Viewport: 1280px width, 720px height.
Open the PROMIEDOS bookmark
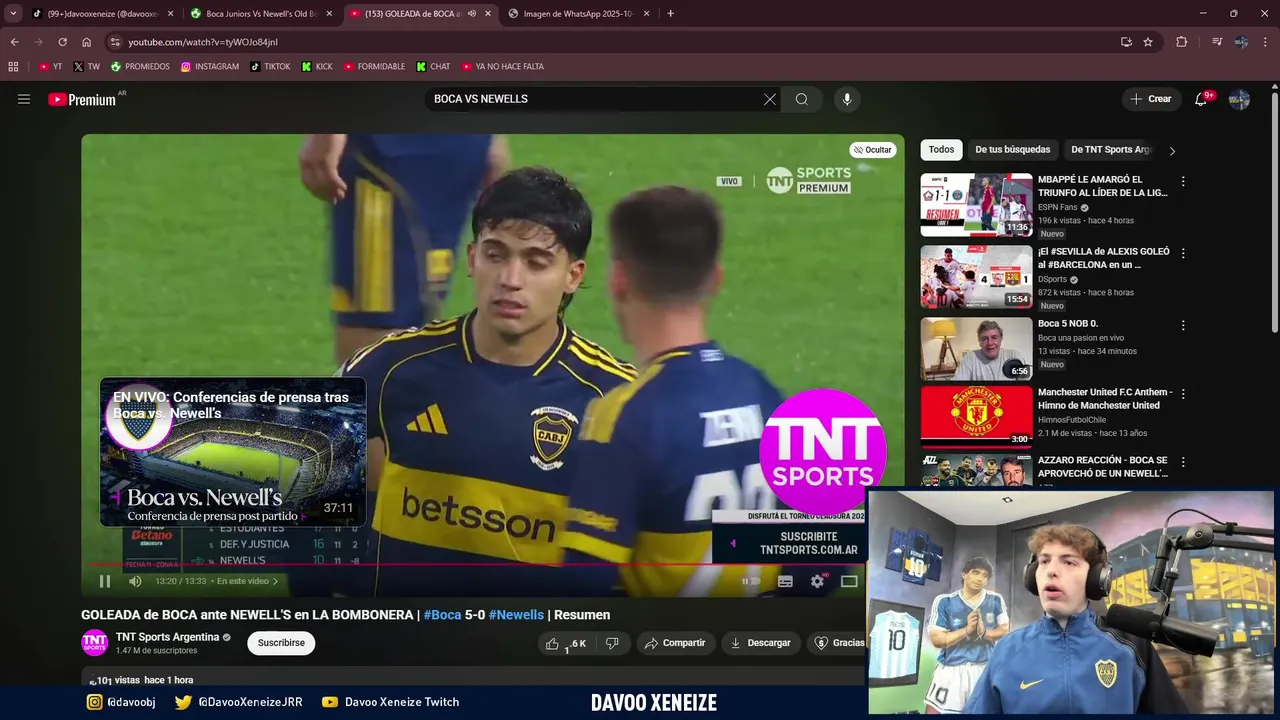(x=140, y=67)
